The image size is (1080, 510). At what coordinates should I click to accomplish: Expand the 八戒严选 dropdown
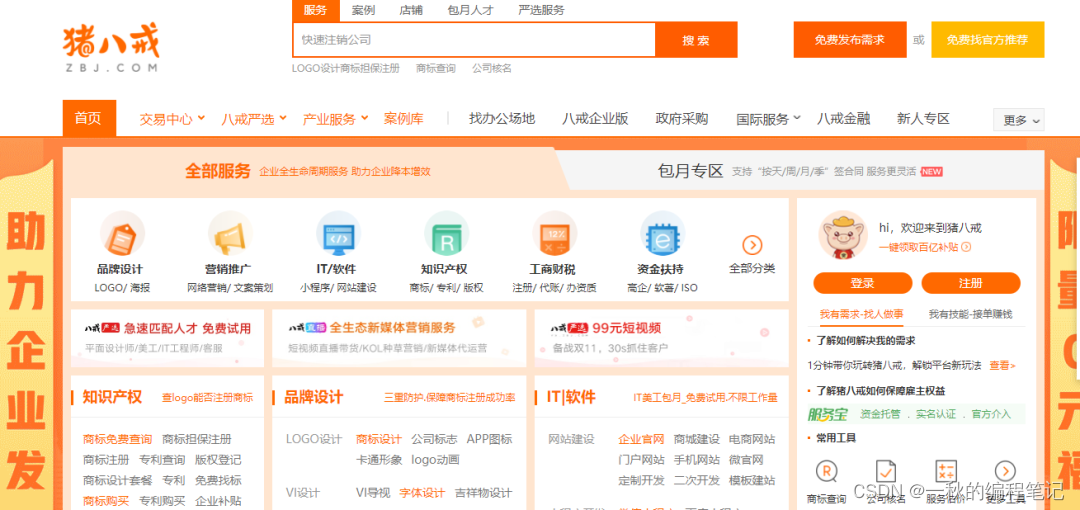(254, 119)
